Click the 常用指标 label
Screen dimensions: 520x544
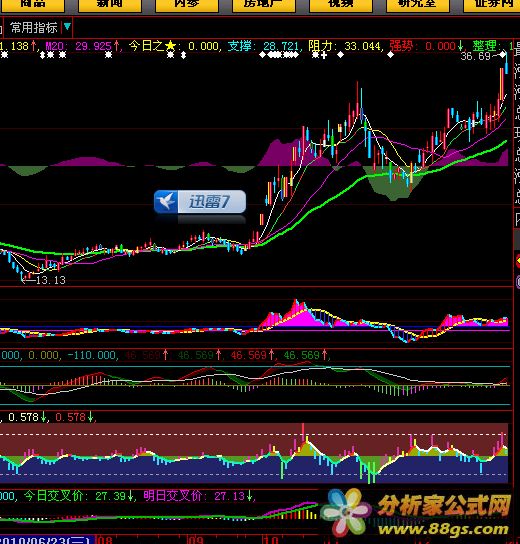[x=34, y=28]
